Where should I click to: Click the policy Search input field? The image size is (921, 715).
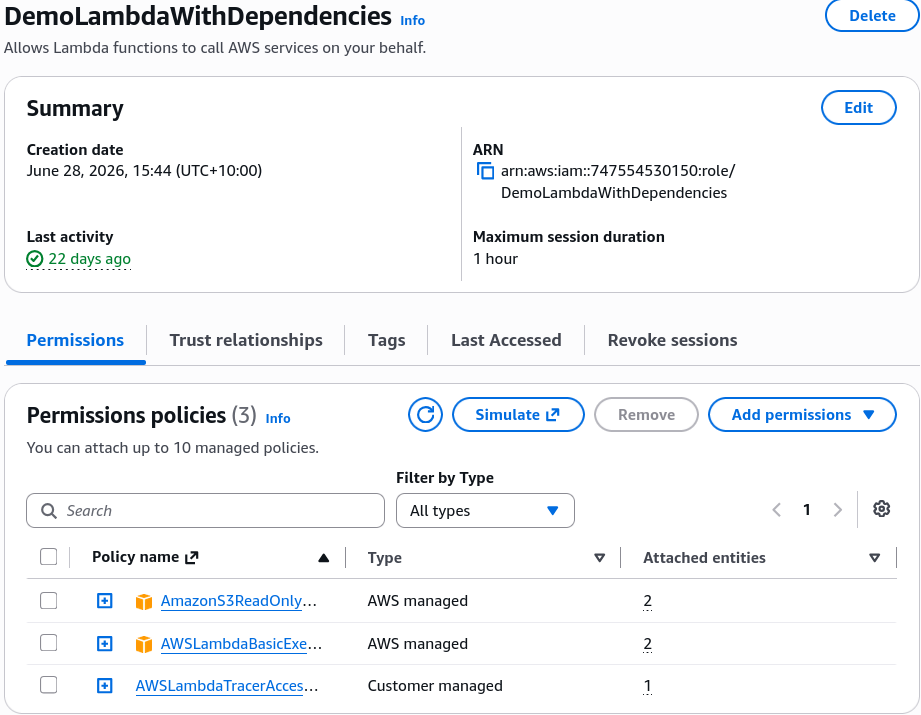coord(206,511)
